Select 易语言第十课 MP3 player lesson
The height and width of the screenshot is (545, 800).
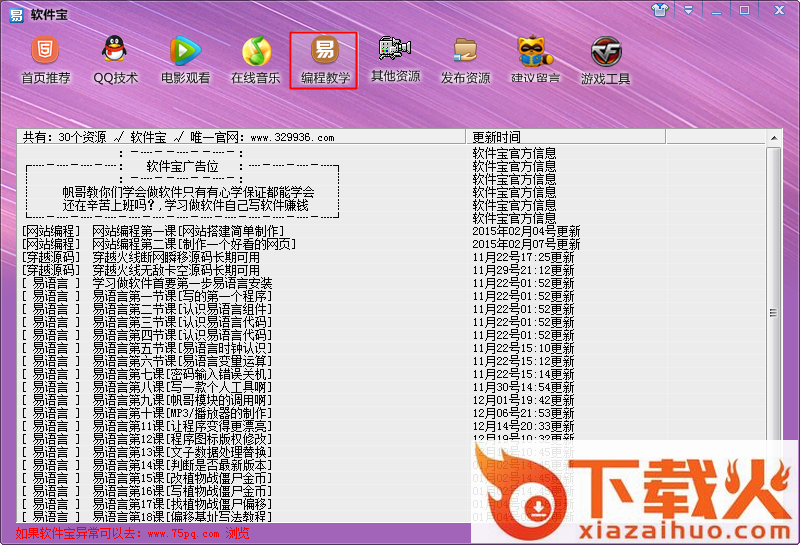(181, 413)
